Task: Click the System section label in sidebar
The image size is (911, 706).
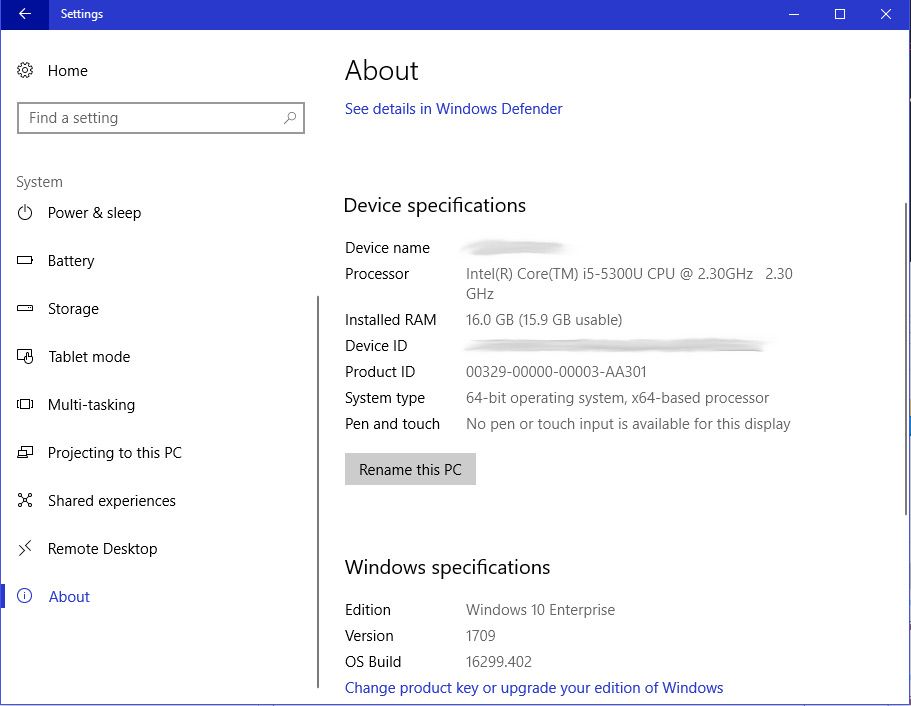Action: pyautogui.click(x=40, y=182)
